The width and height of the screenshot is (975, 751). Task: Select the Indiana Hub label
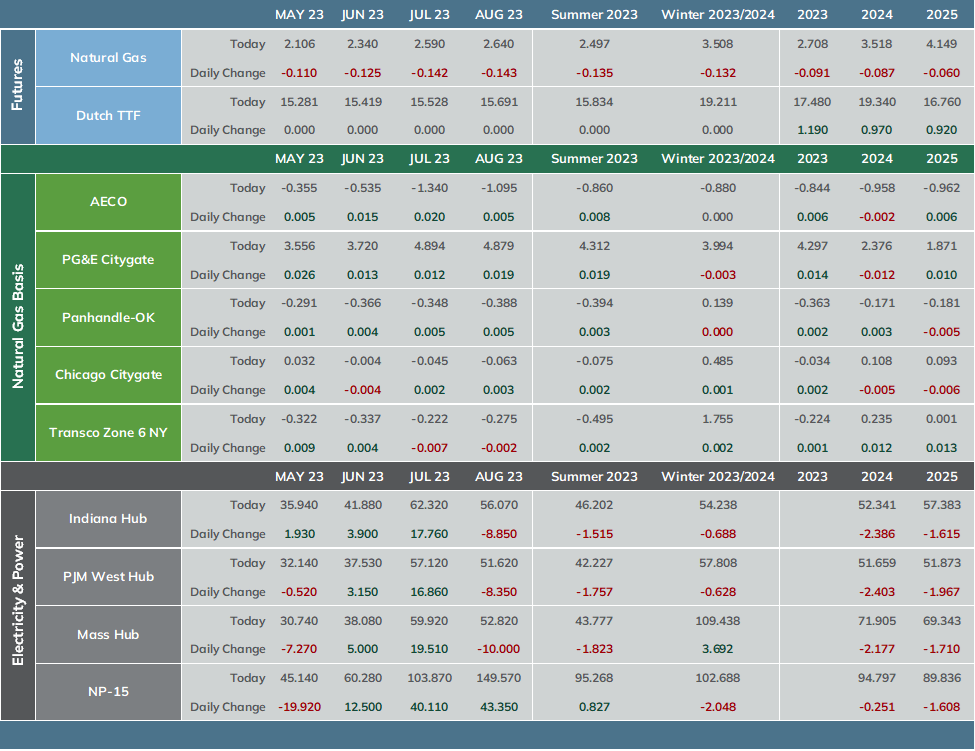point(108,519)
